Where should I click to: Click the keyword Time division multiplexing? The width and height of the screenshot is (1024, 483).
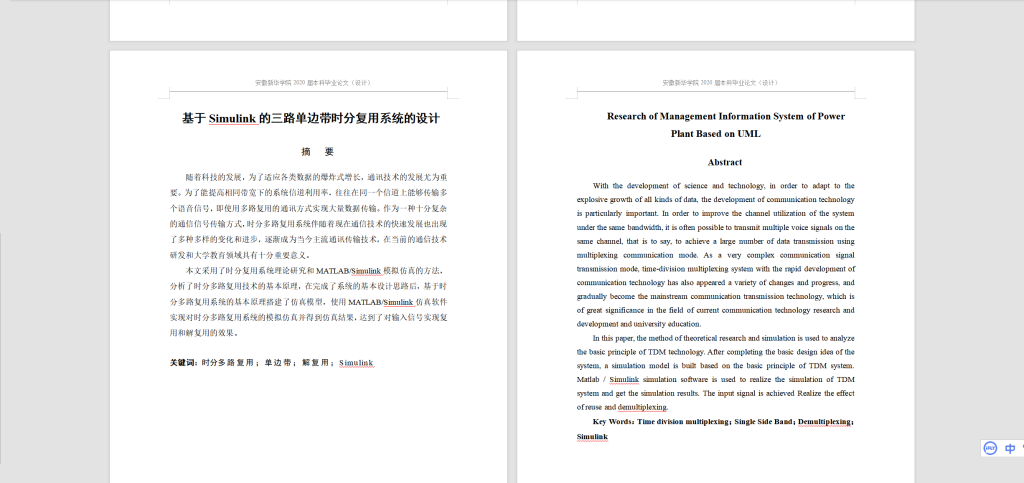point(682,422)
